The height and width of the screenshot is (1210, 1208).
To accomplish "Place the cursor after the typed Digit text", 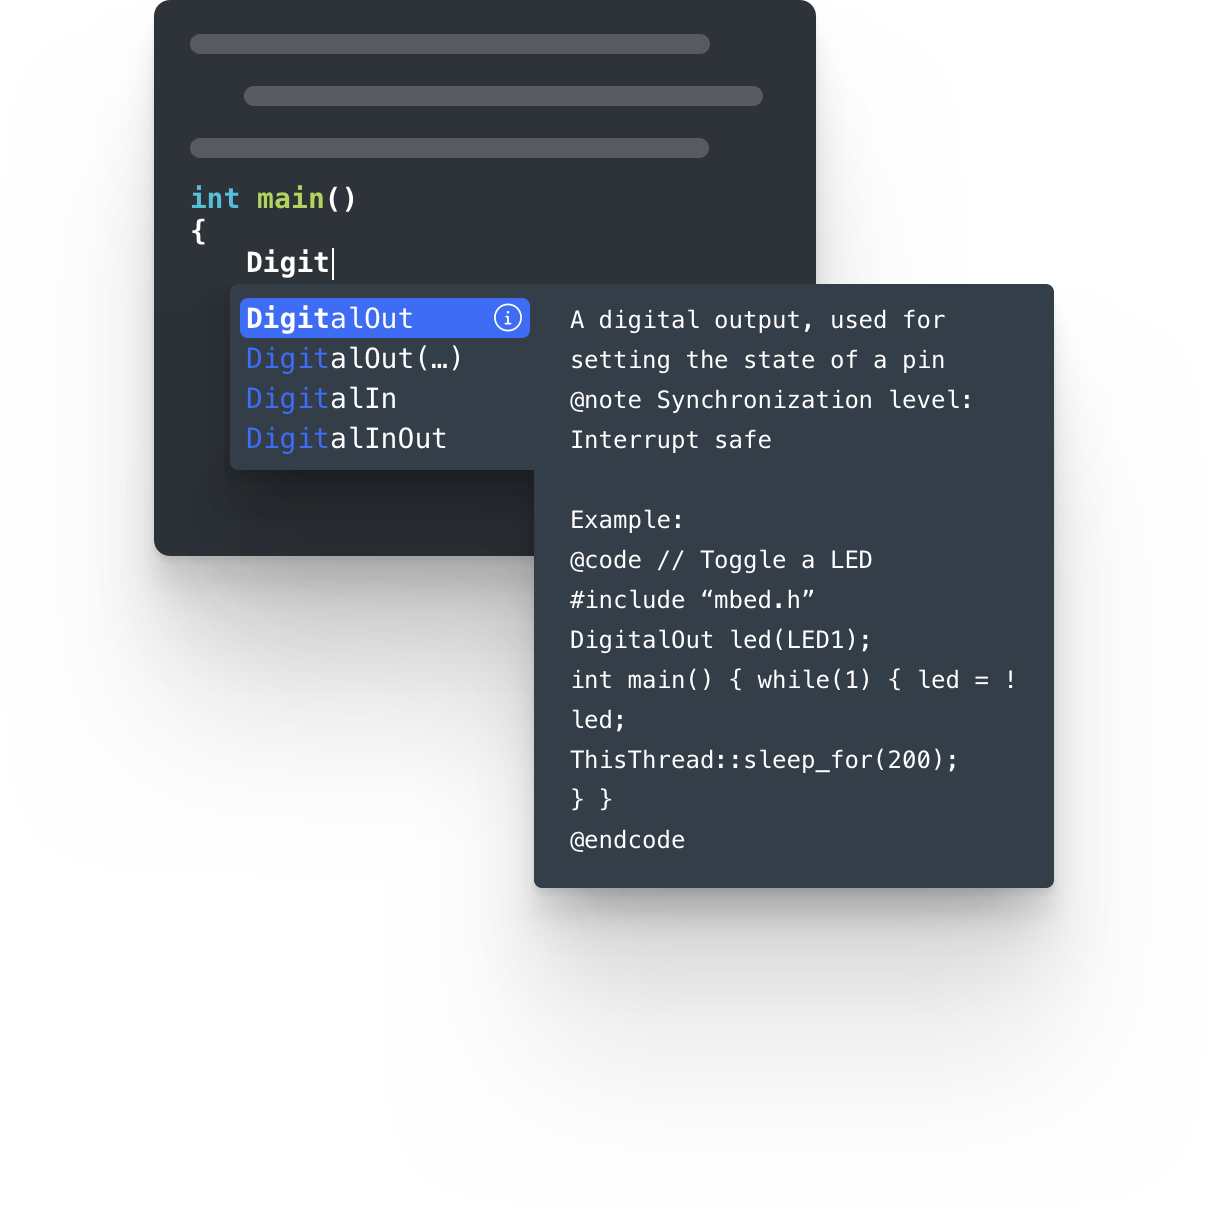I will 333,263.
